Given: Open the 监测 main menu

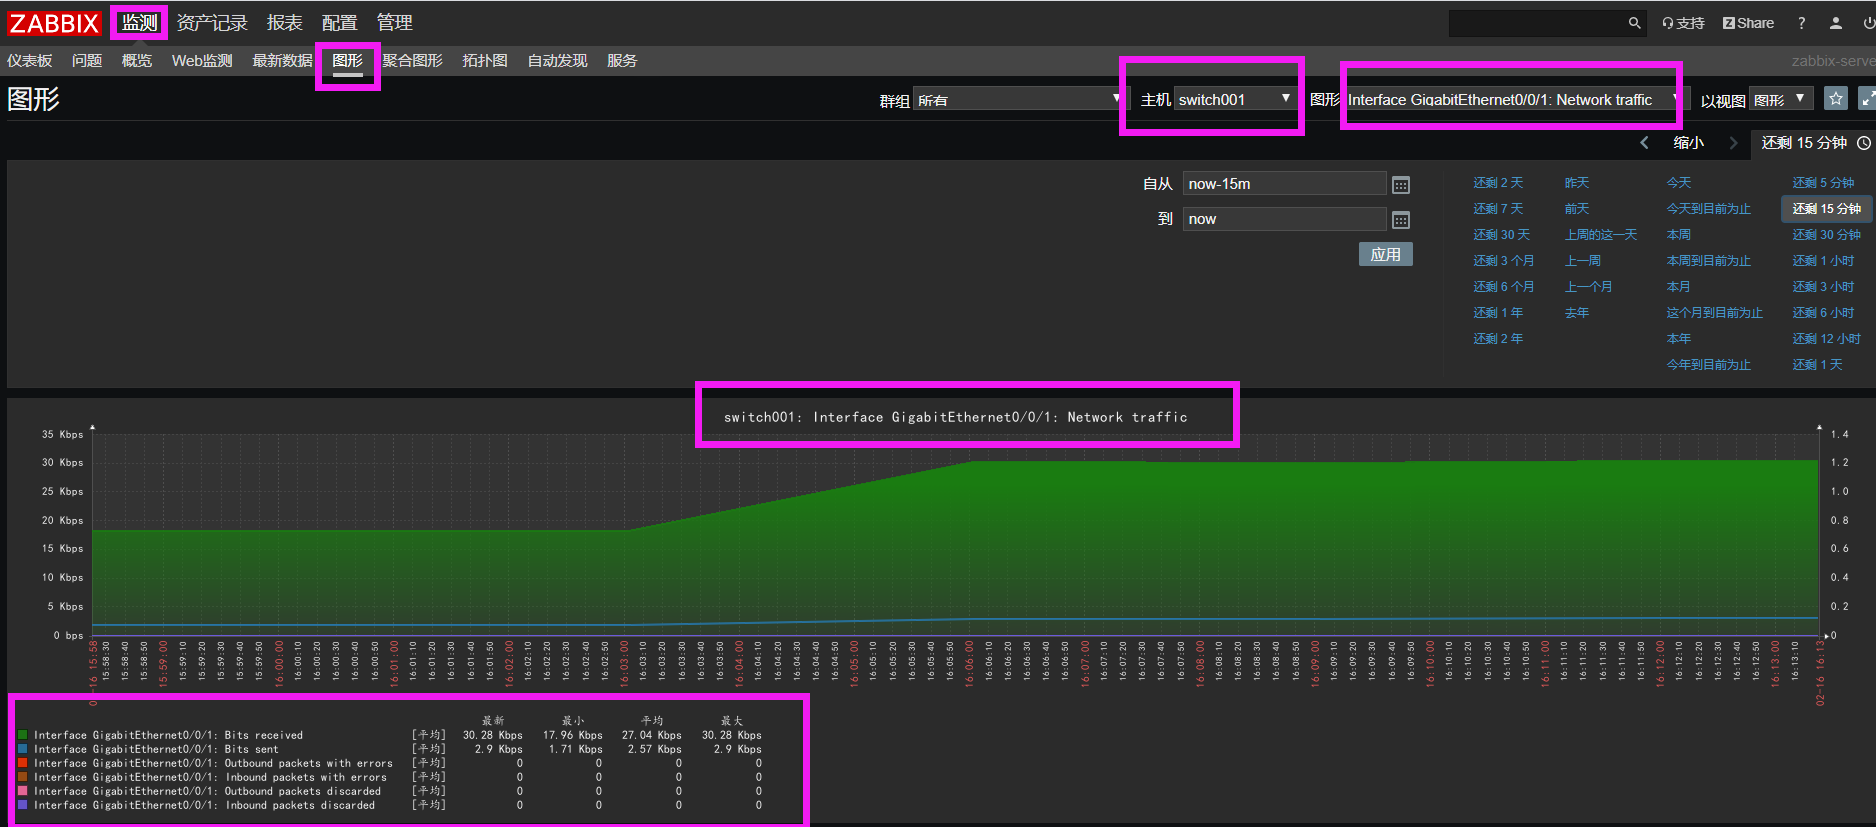Looking at the screenshot, I should coord(139,22).
